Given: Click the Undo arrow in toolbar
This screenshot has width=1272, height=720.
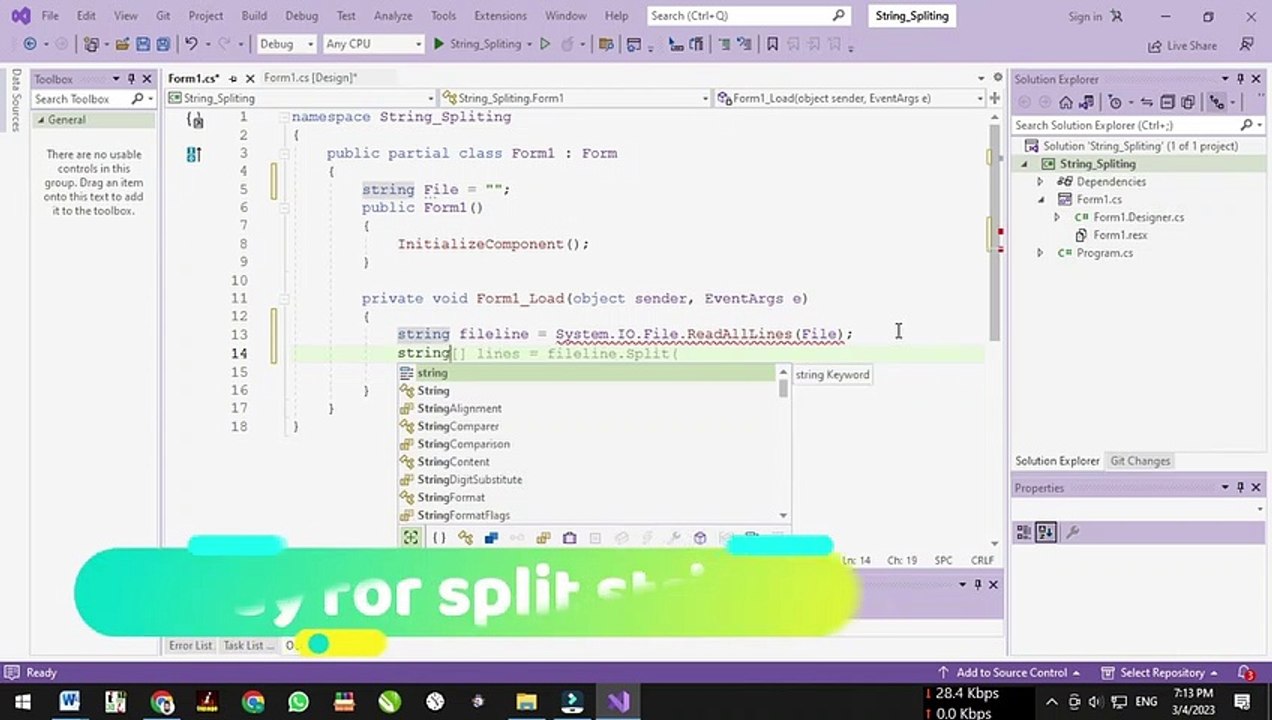Looking at the screenshot, I should pyautogui.click(x=190, y=44).
